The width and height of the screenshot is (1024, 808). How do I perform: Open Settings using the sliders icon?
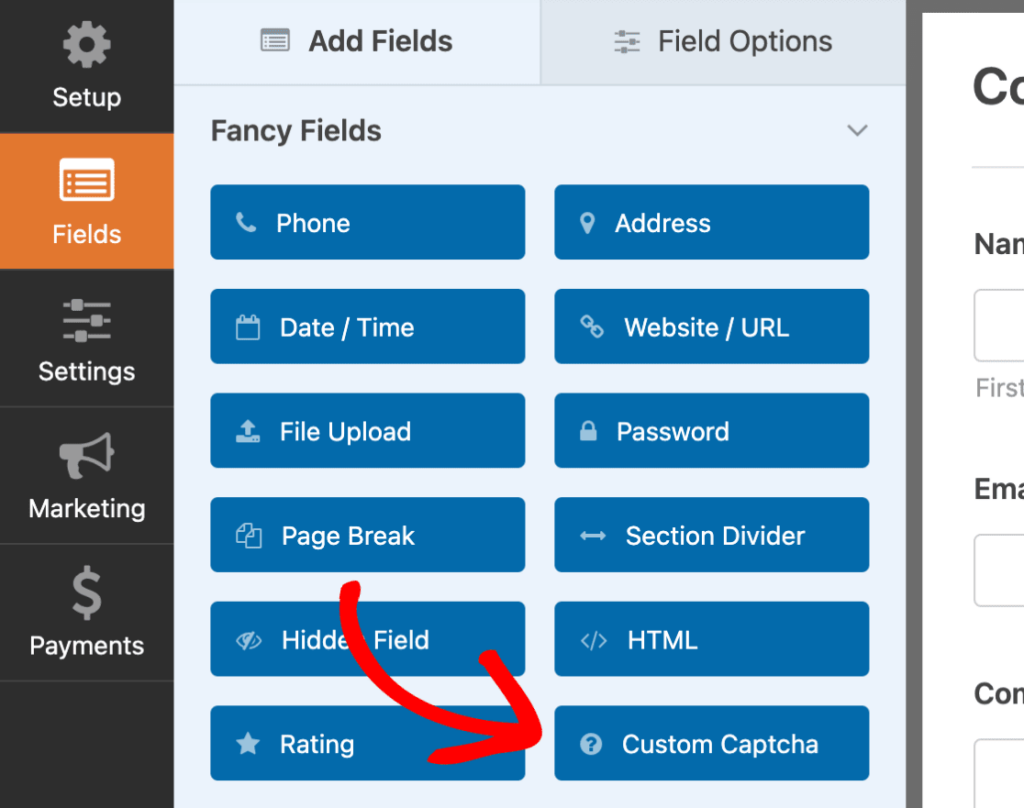point(86,320)
